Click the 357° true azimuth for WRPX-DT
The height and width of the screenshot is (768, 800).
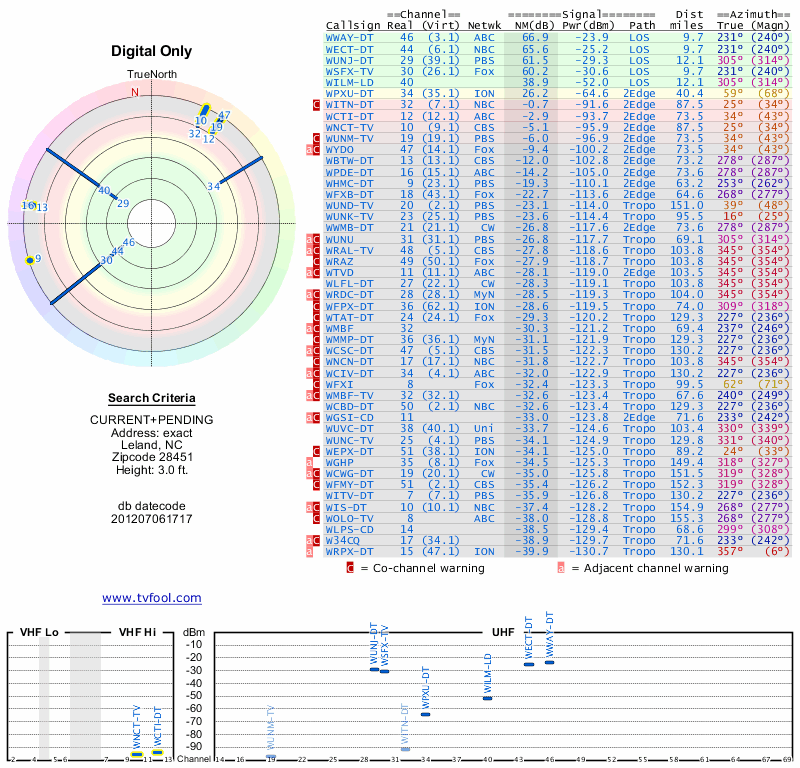[x=730, y=552]
